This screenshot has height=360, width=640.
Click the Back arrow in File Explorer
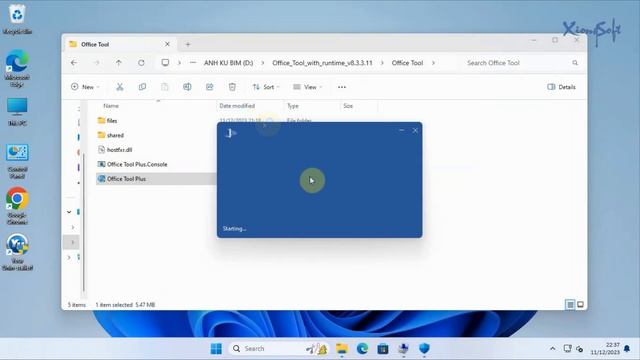[73, 63]
